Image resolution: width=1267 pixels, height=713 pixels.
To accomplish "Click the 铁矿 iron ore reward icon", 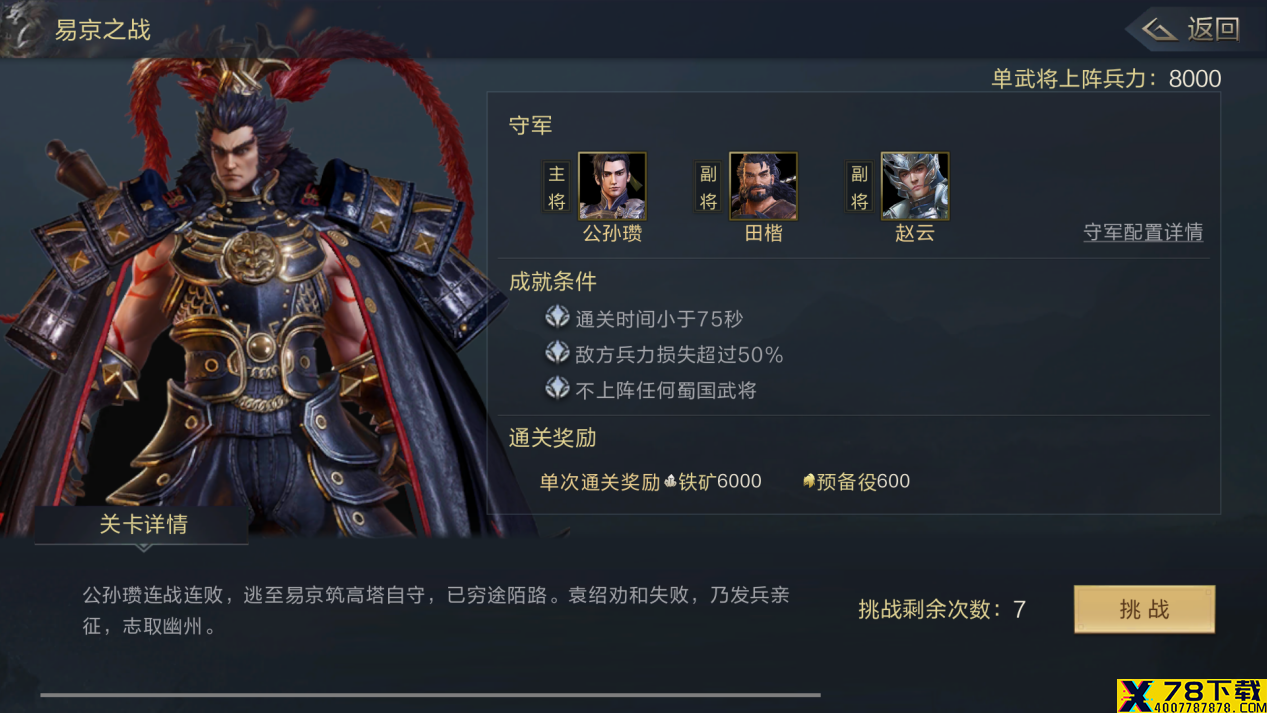I will click(671, 481).
